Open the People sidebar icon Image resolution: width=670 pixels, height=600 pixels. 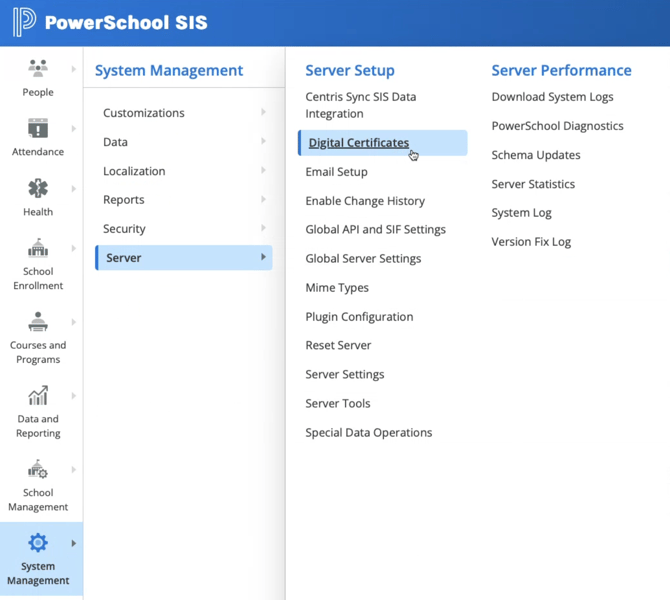38,68
